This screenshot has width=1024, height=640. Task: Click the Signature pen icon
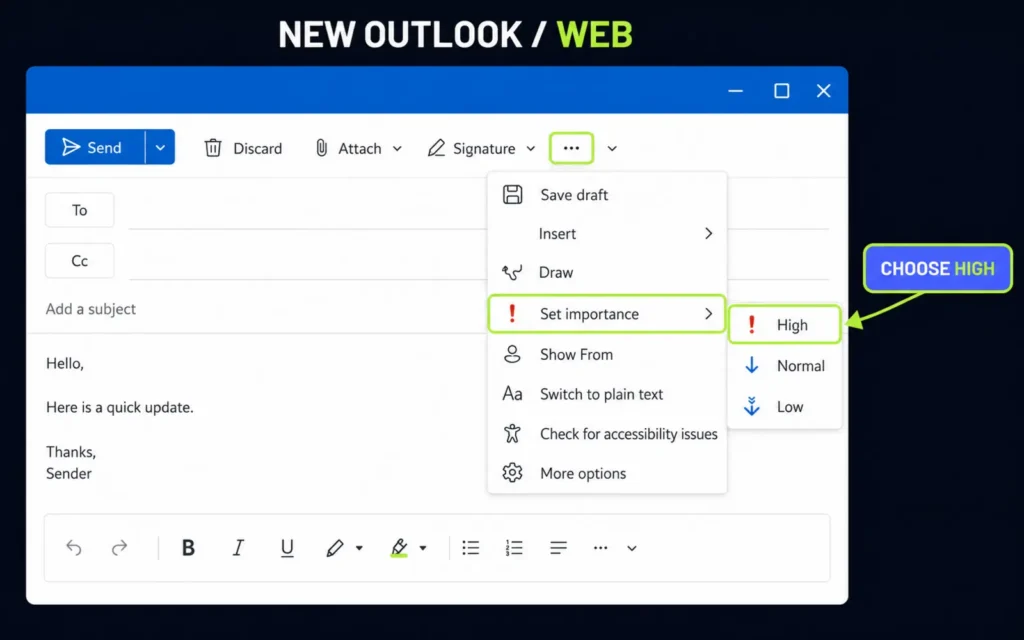coord(436,148)
